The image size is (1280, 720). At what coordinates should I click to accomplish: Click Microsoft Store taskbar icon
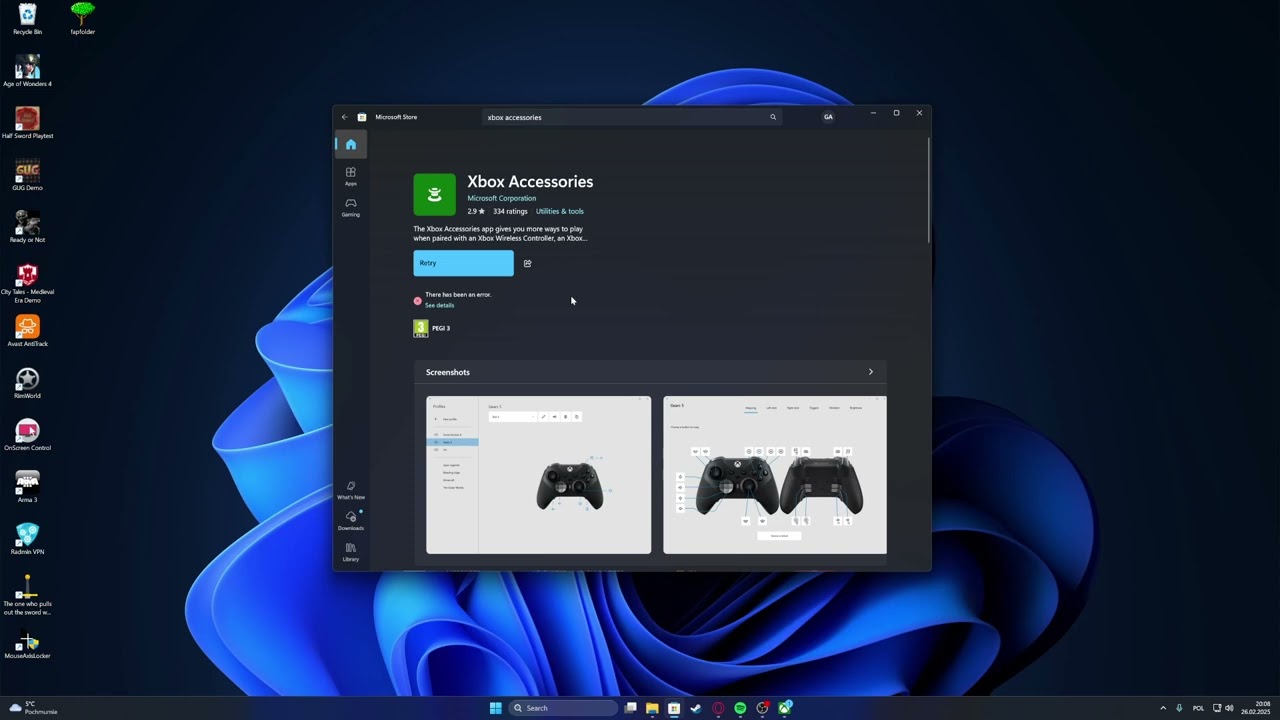674,708
